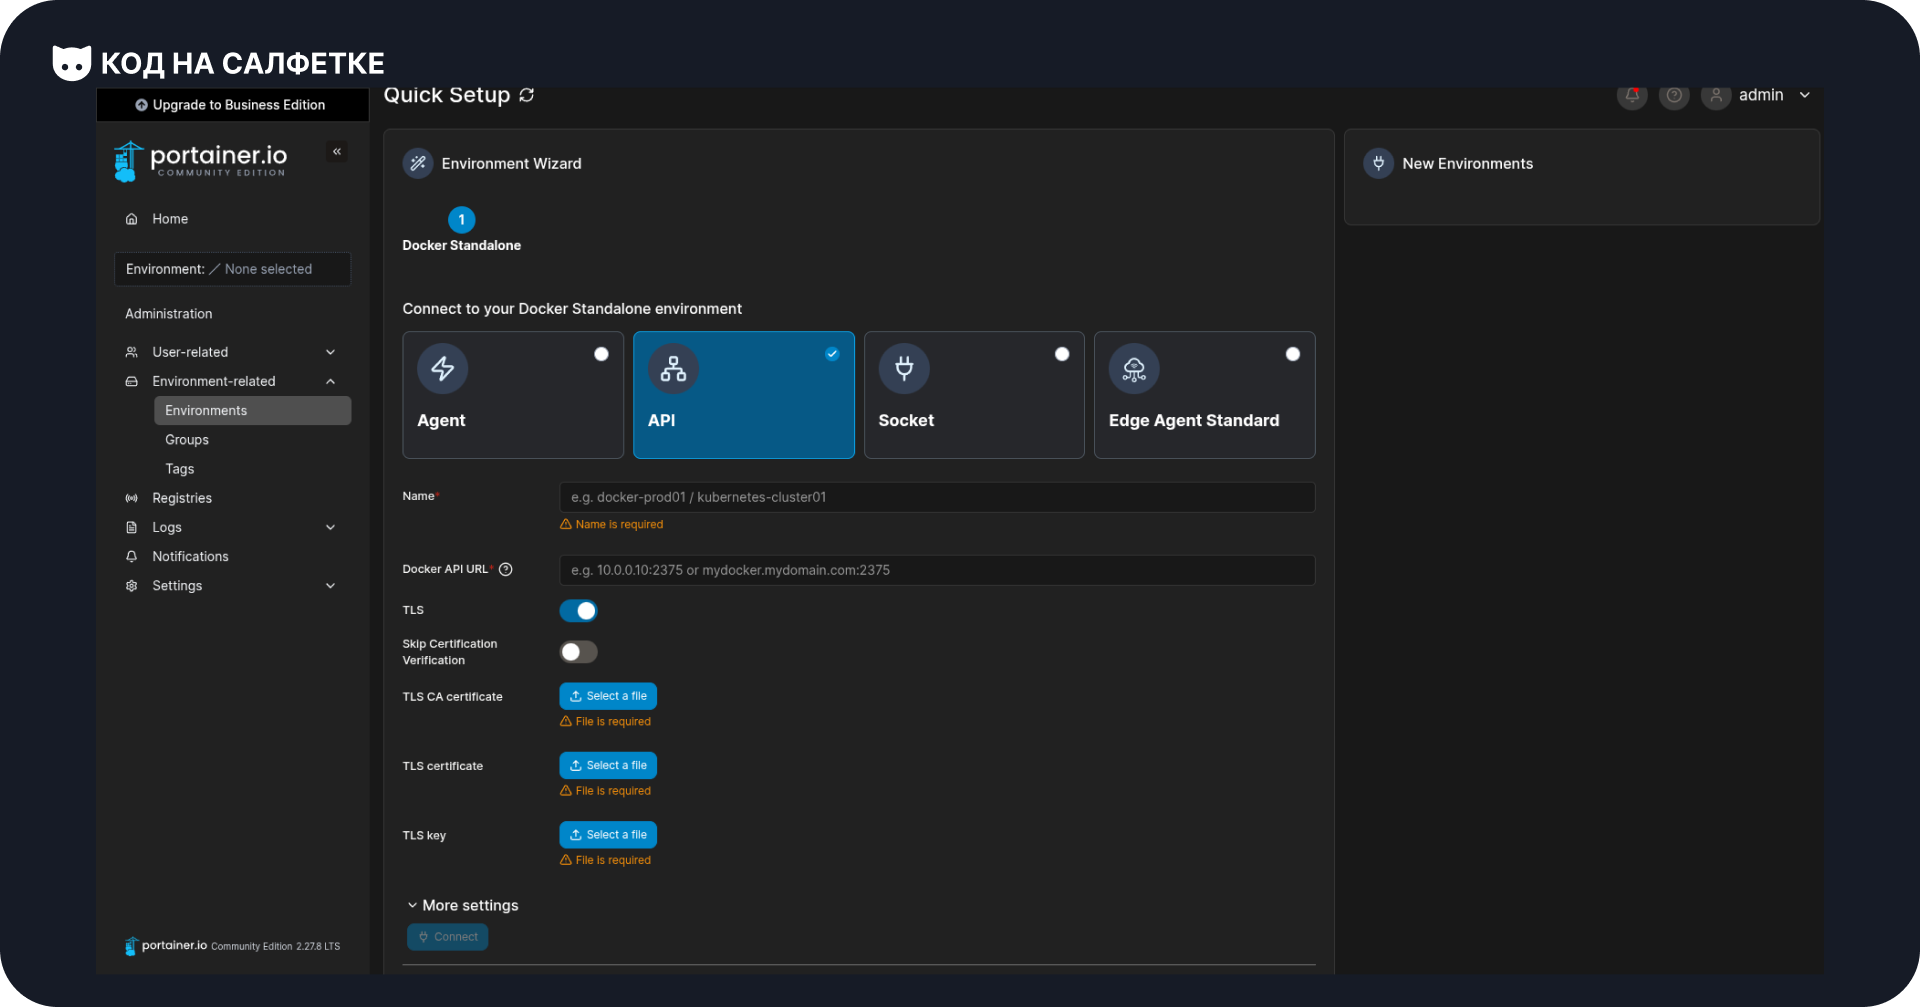1920x1007 pixels.
Task: Expand the Settings menu chevron
Action: coord(330,586)
